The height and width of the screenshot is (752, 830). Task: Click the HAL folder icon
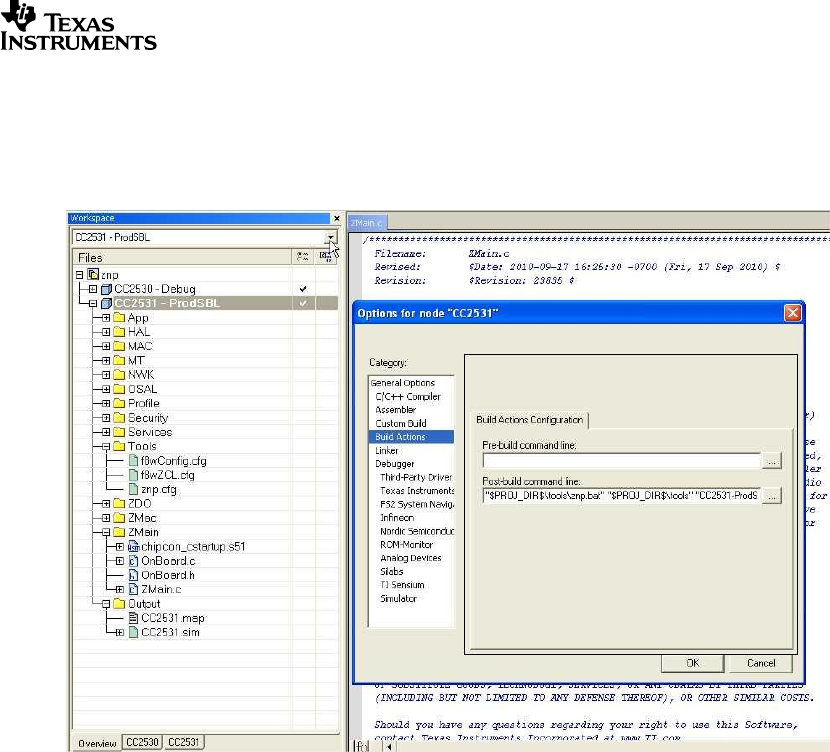point(120,332)
